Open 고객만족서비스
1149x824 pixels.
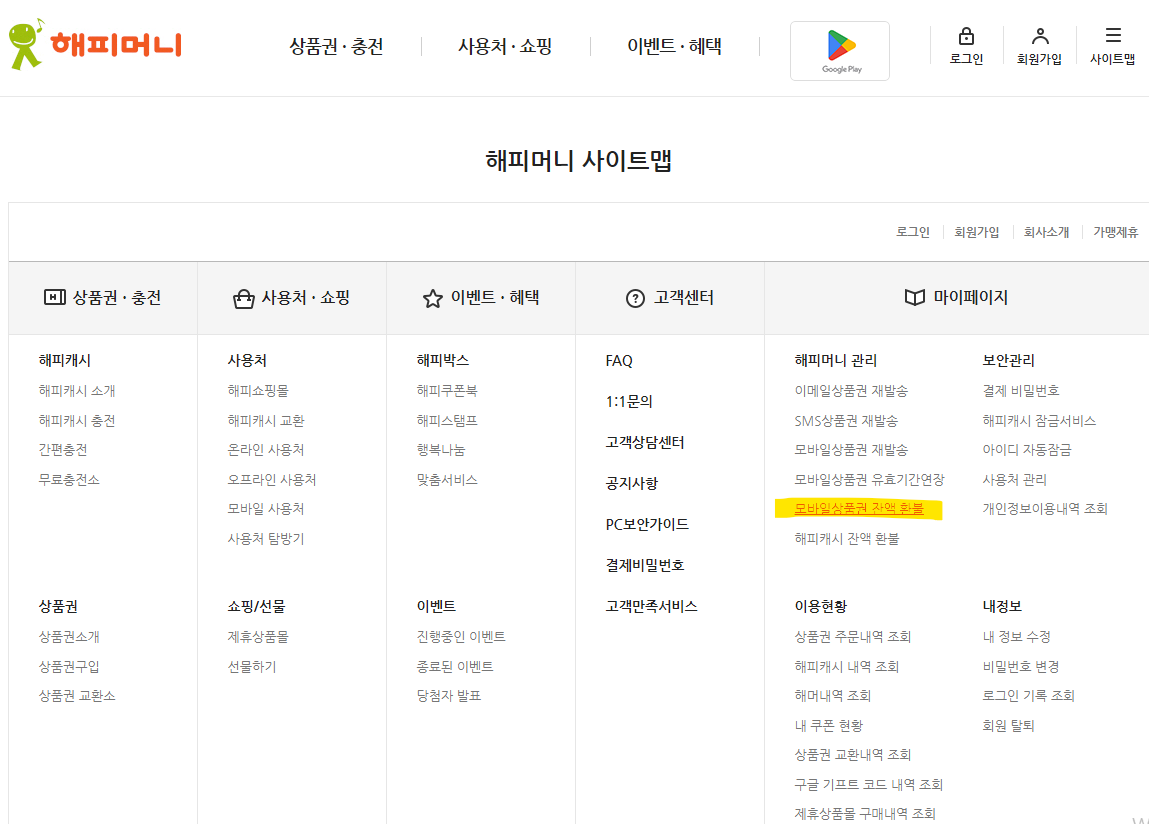(x=651, y=606)
